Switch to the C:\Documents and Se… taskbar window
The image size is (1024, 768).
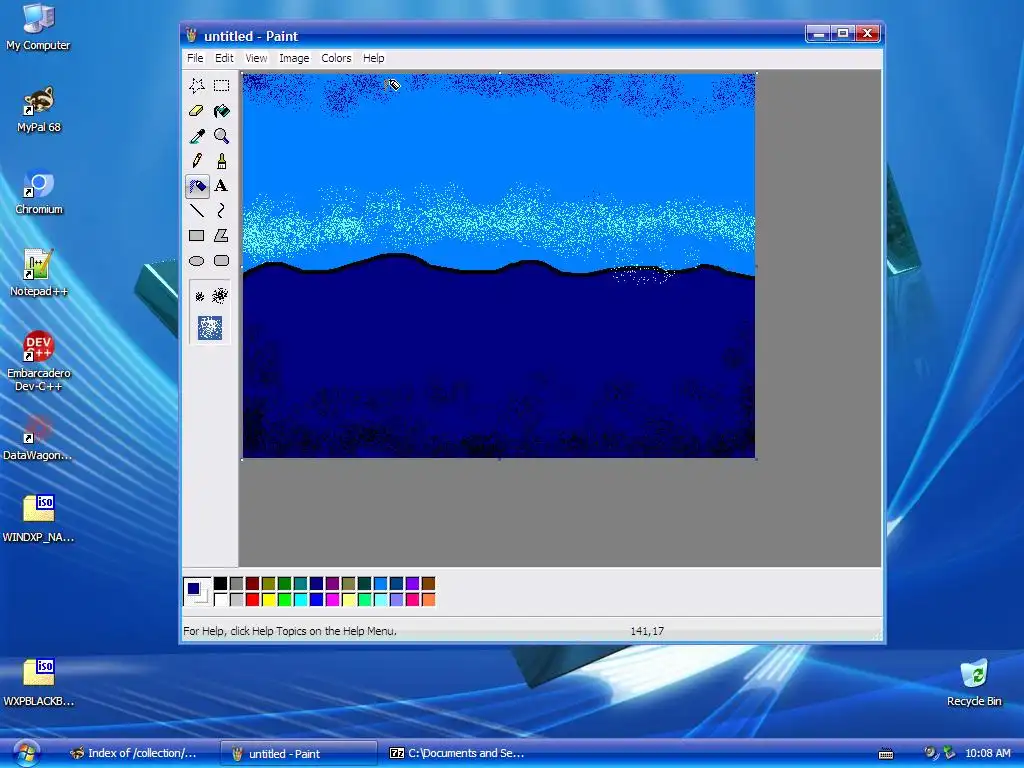tap(458, 753)
